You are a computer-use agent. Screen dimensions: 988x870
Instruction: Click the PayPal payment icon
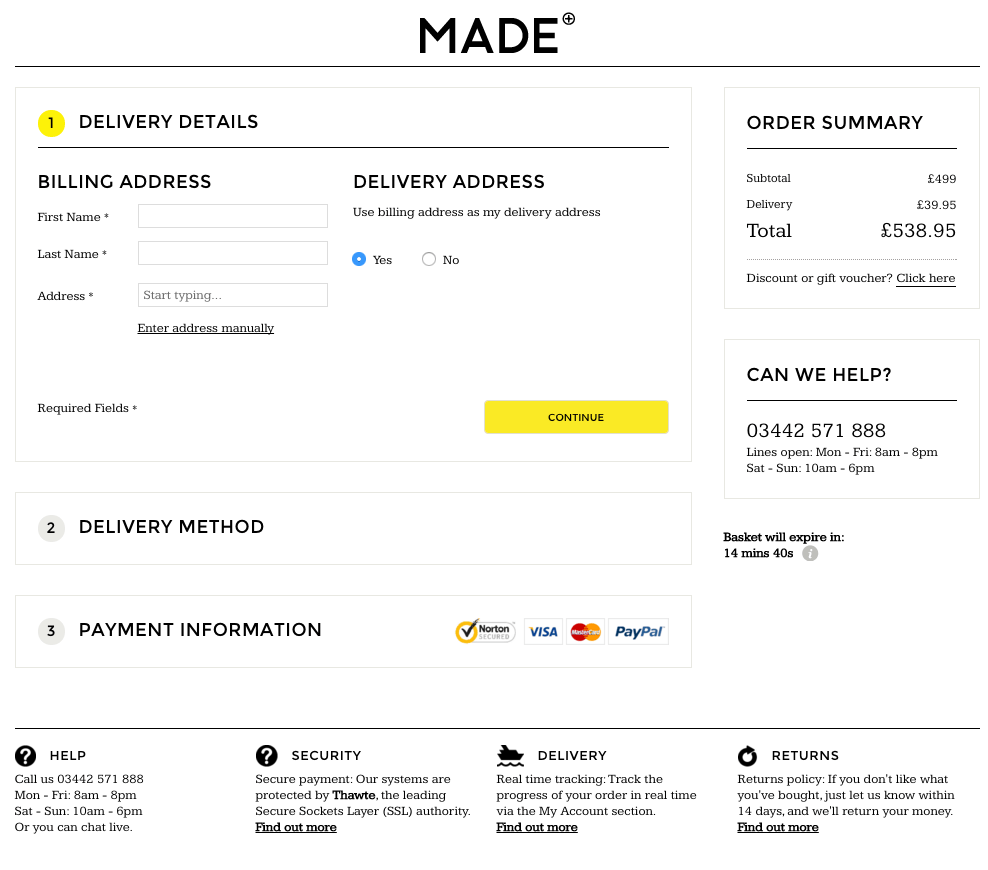tap(638, 631)
